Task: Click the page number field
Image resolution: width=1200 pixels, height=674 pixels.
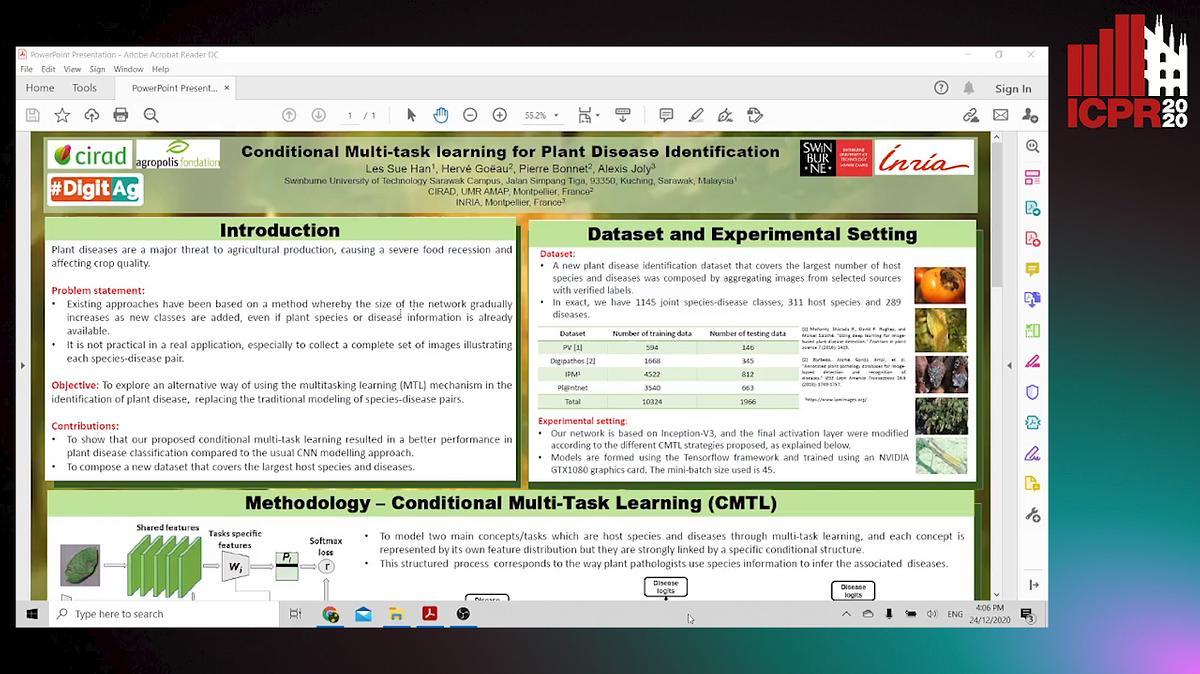Action: [350, 115]
